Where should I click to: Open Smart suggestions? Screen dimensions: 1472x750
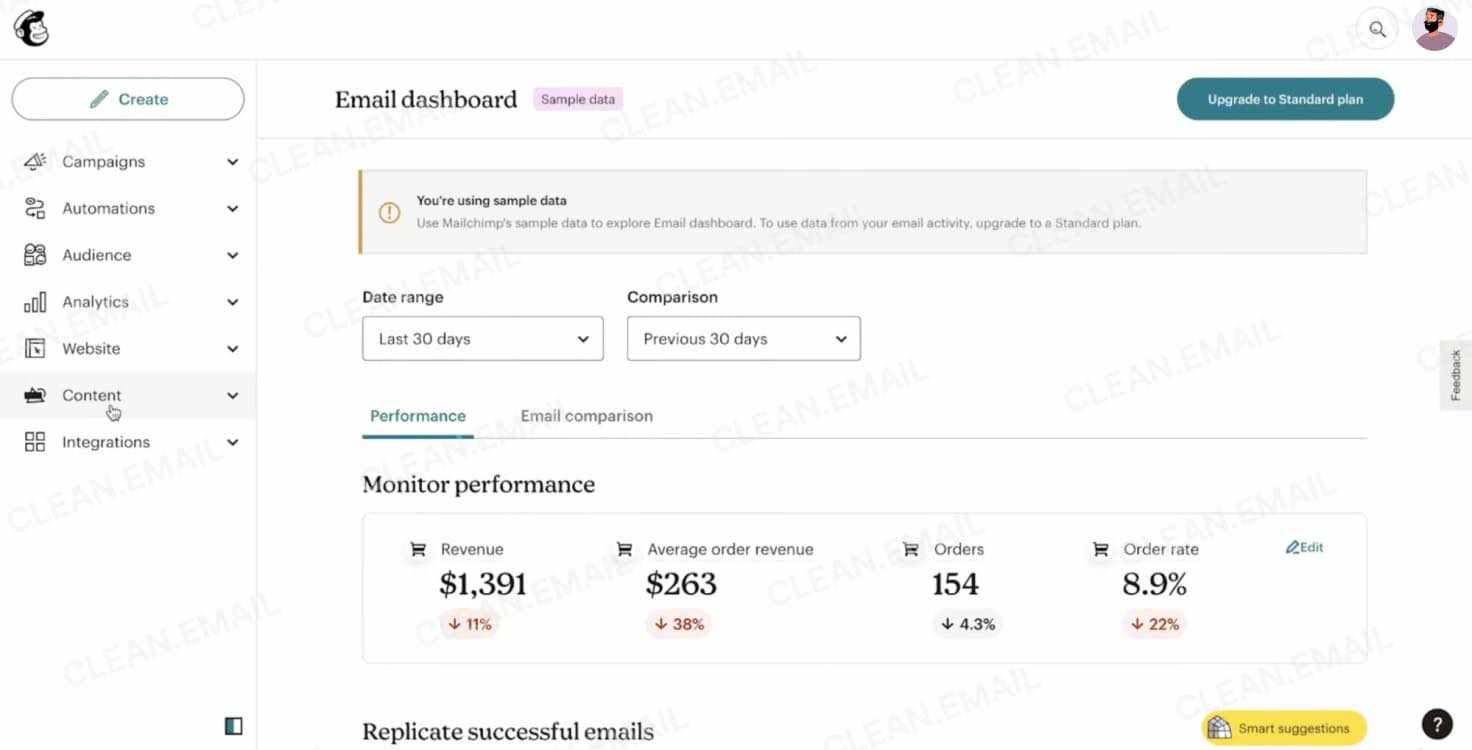[1283, 728]
